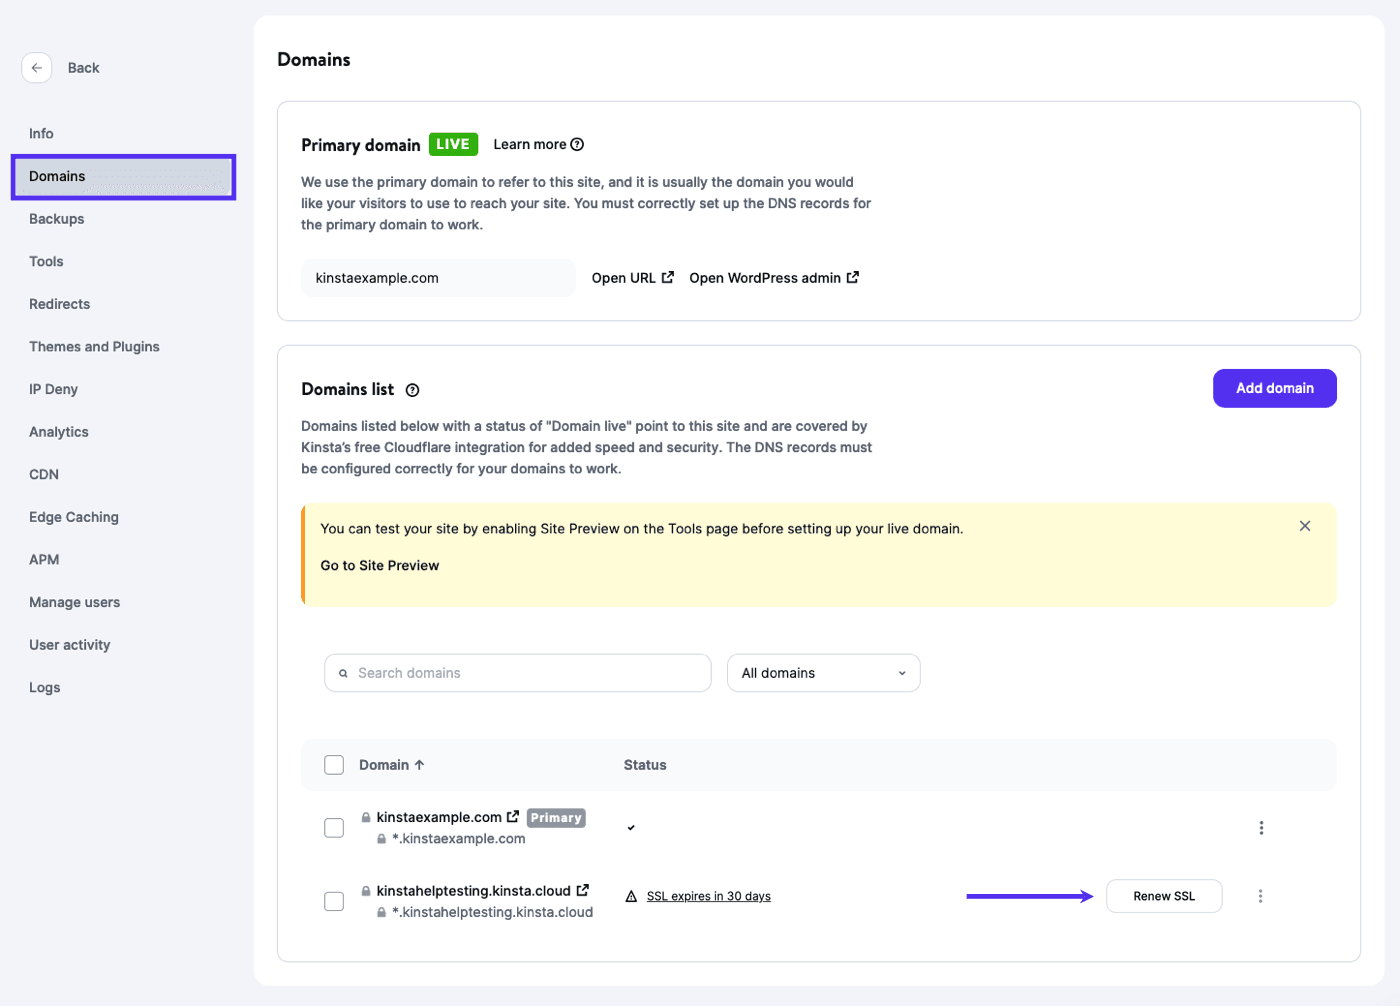Click the SSL warning triangle icon

click(630, 896)
